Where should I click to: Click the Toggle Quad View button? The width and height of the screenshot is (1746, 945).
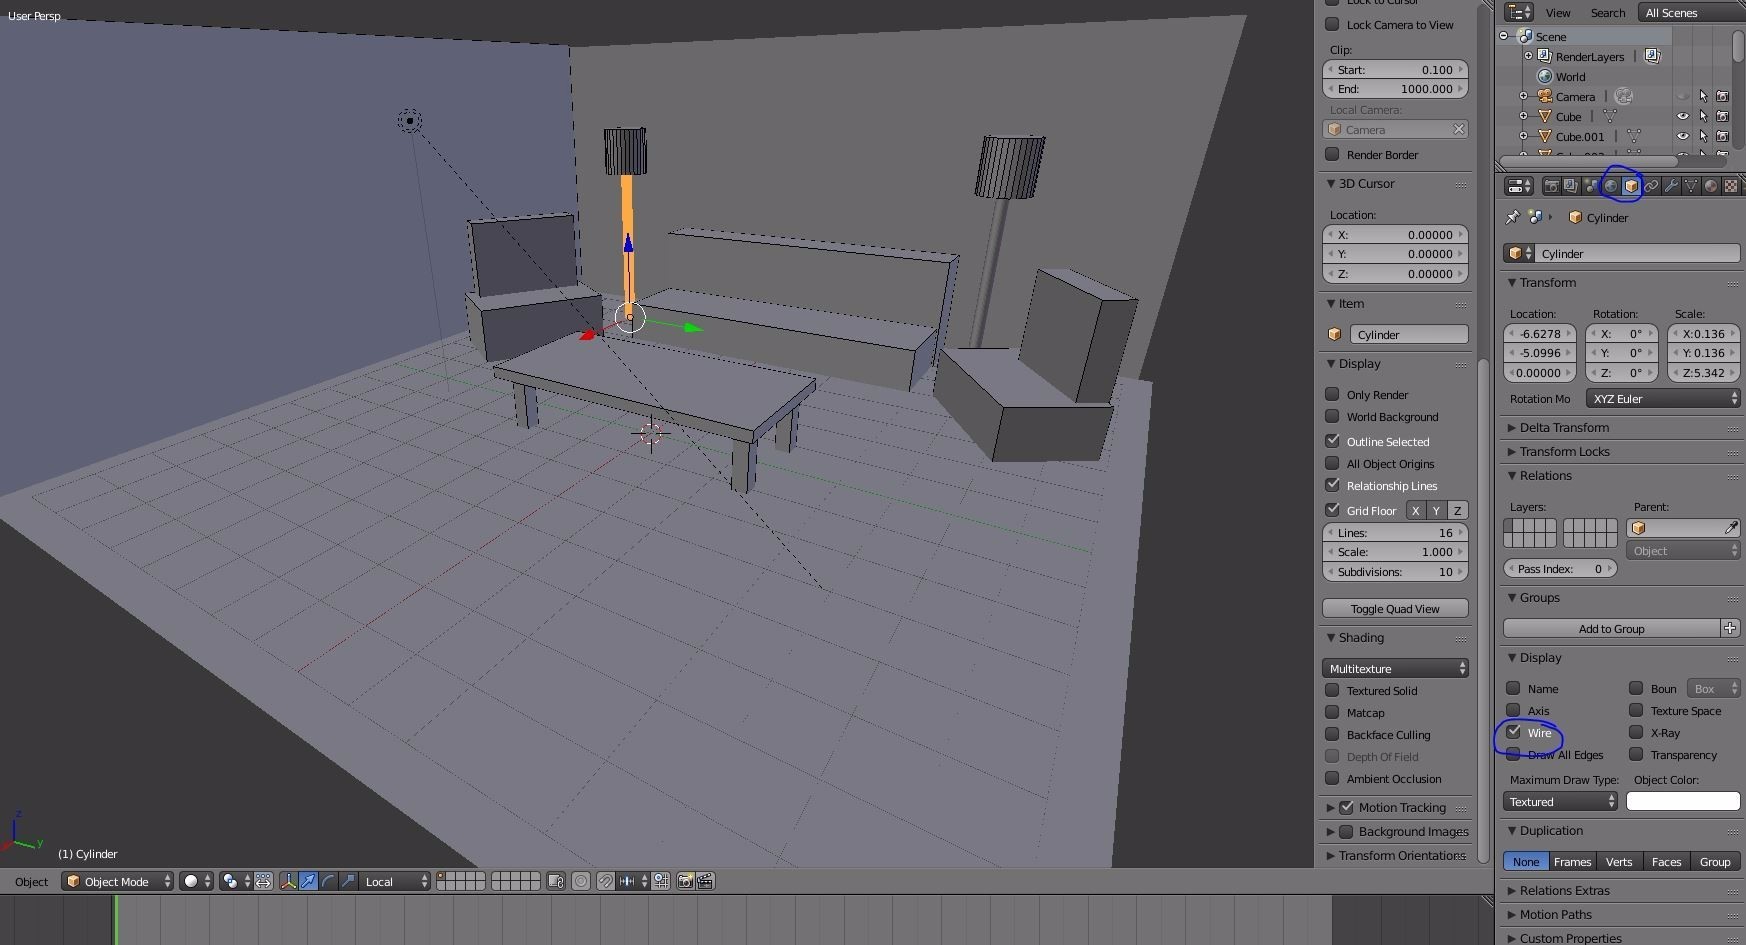[x=1395, y=608]
